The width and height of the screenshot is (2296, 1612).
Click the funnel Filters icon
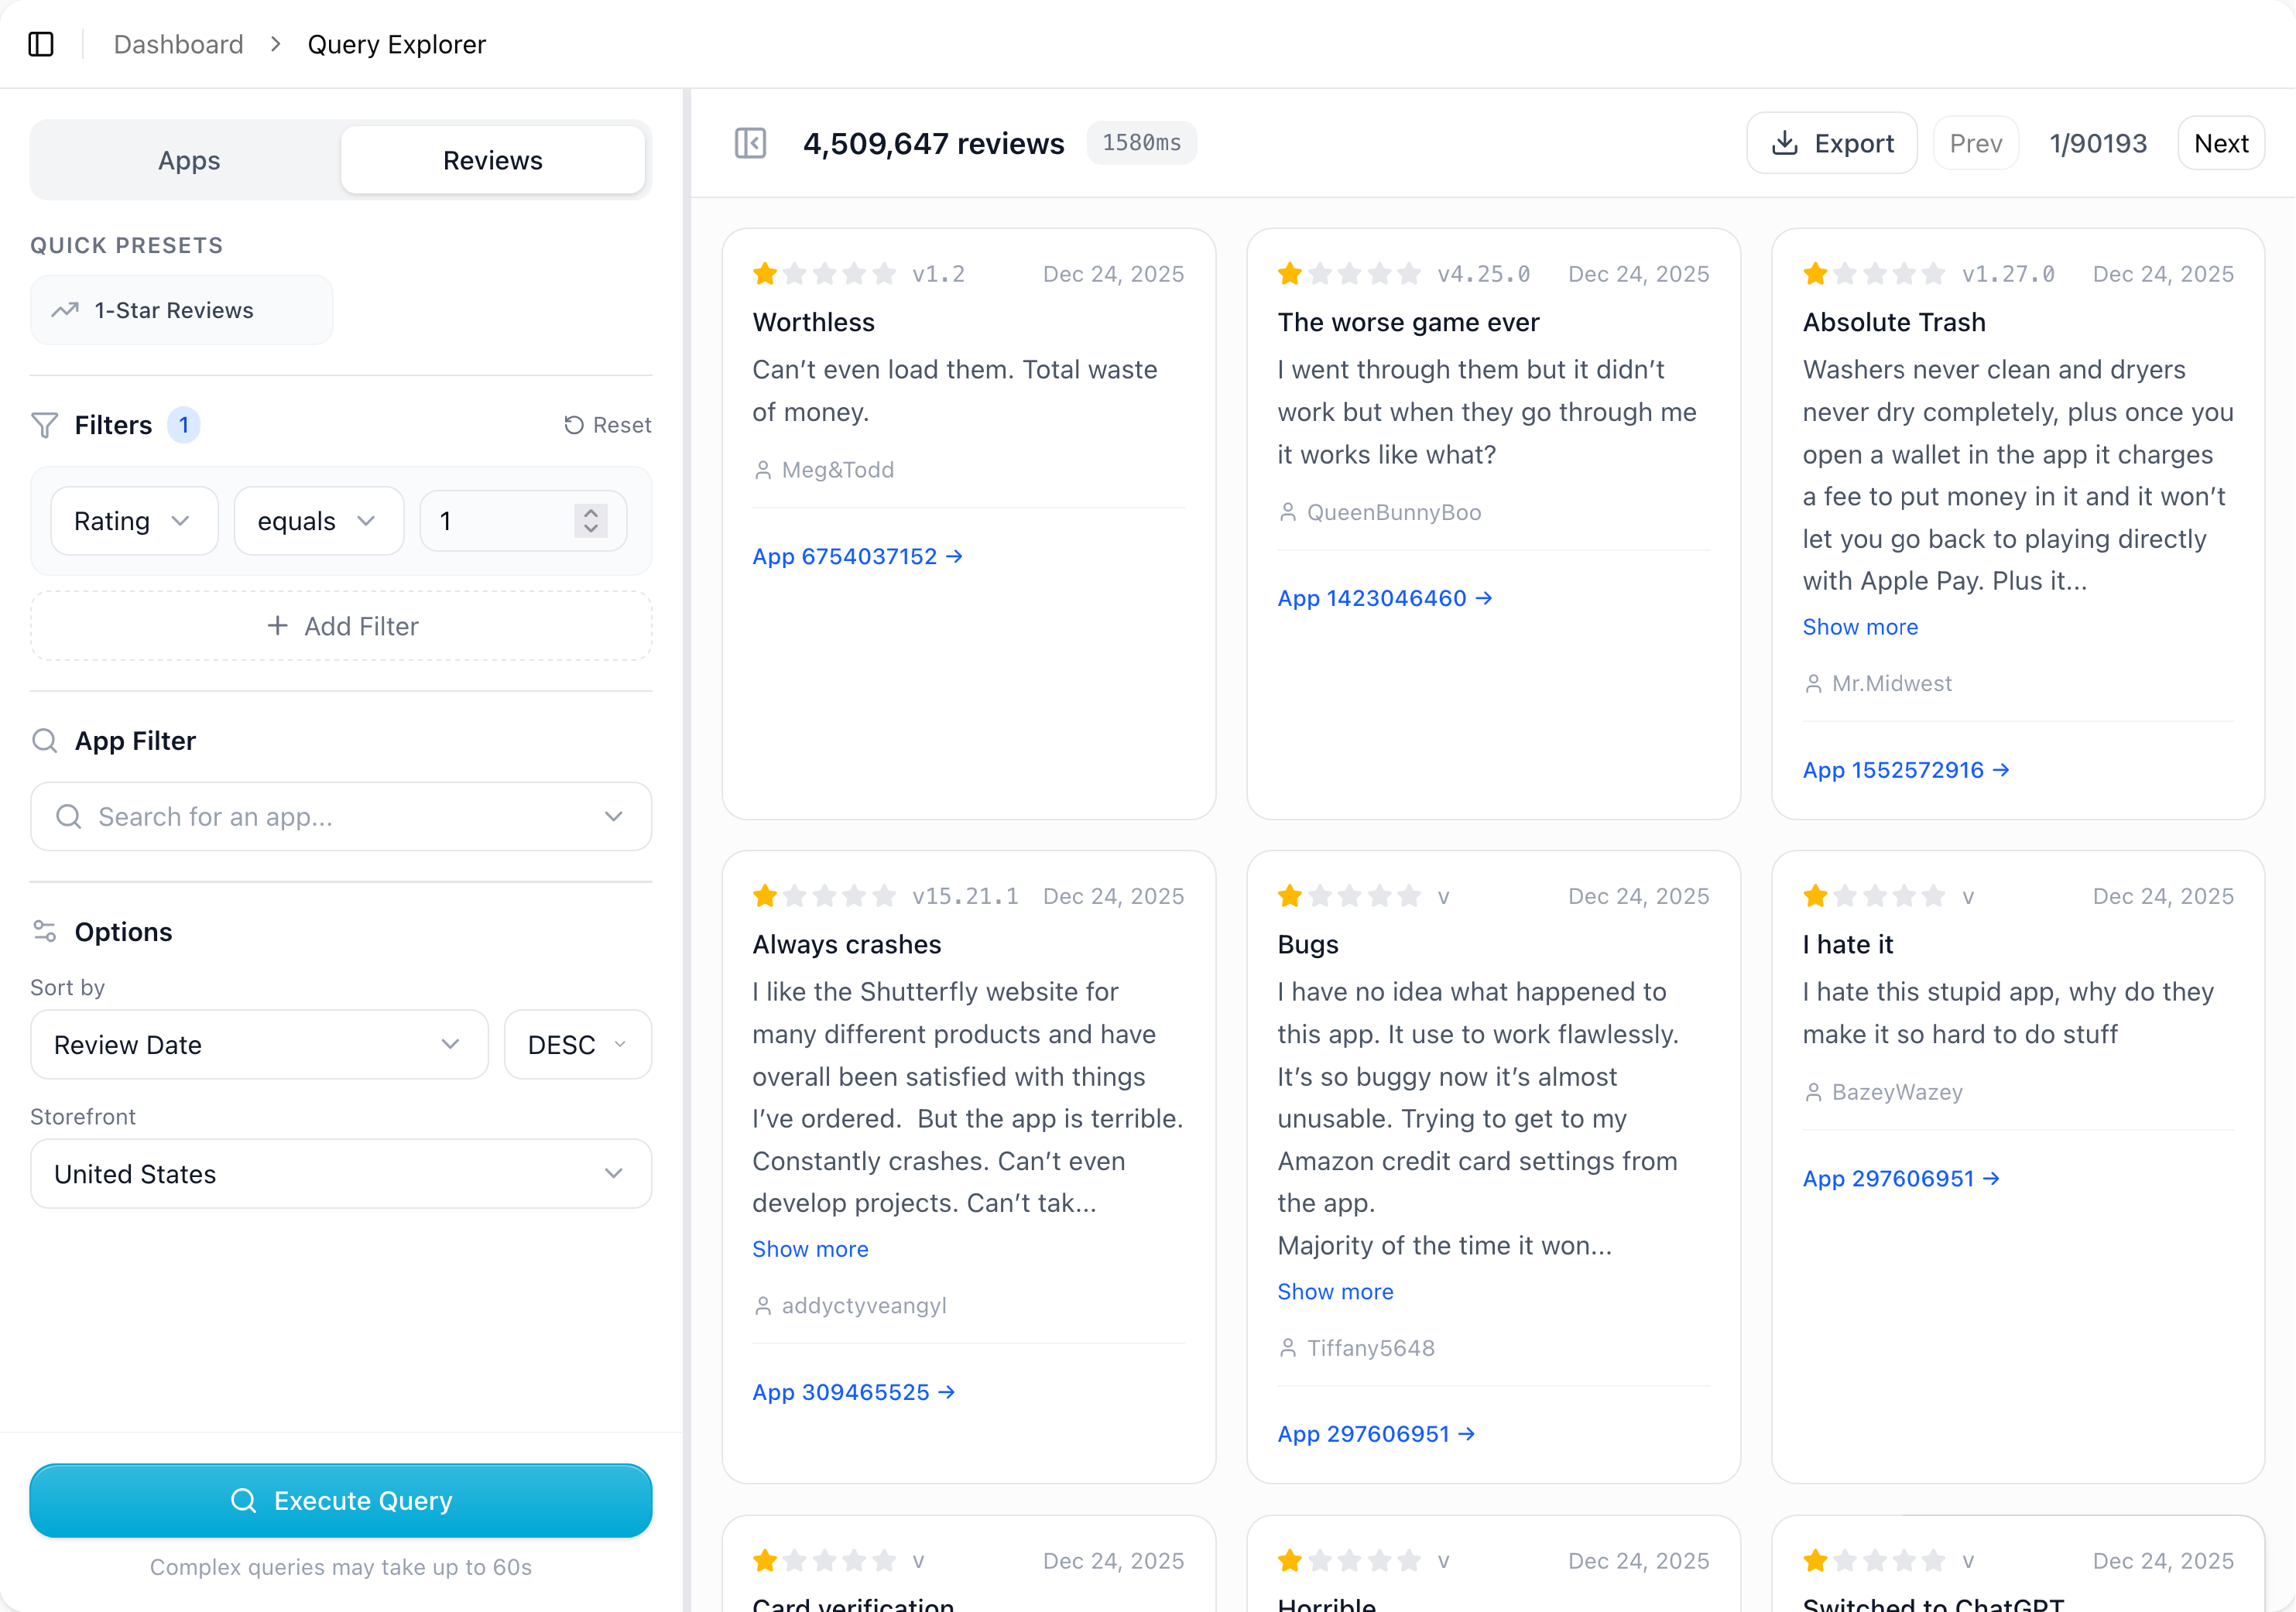coord(45,425)
